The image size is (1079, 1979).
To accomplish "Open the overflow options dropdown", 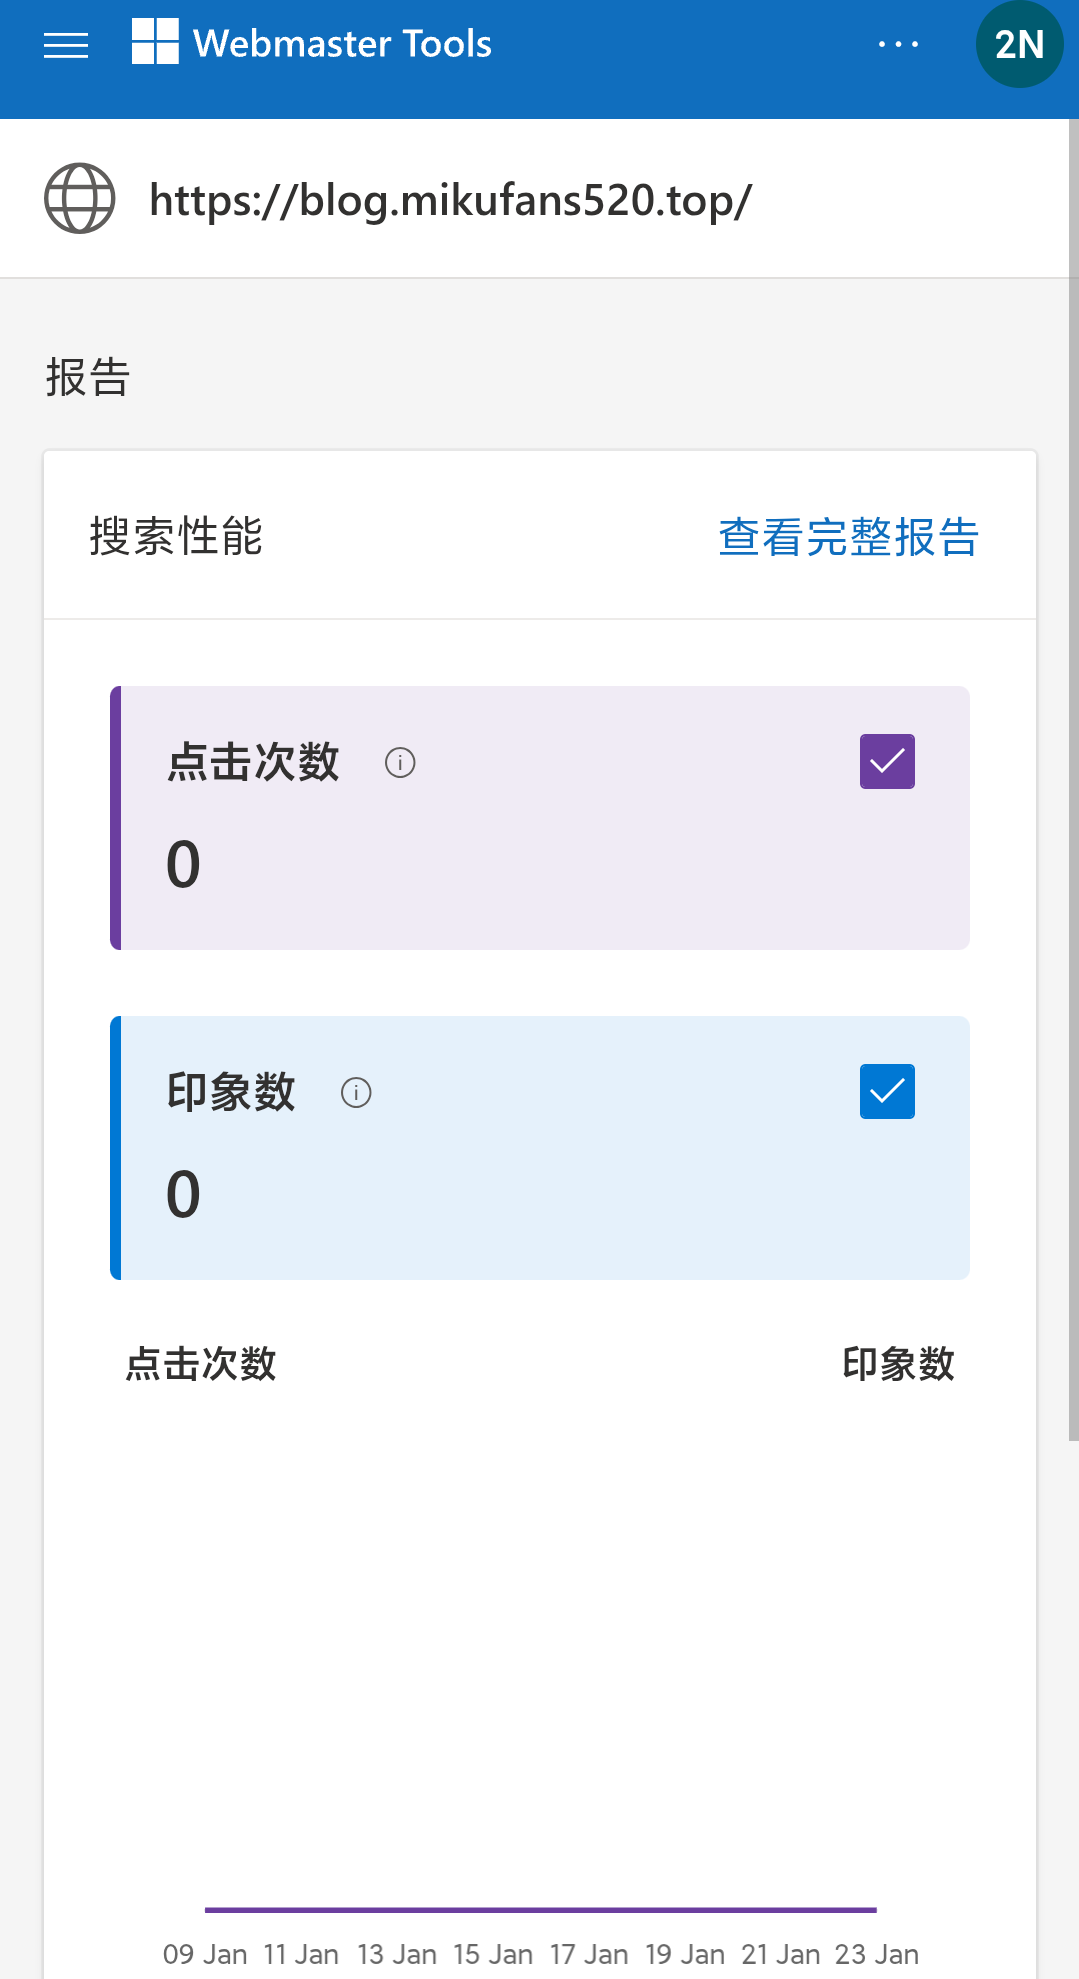I will click(898, 44).
